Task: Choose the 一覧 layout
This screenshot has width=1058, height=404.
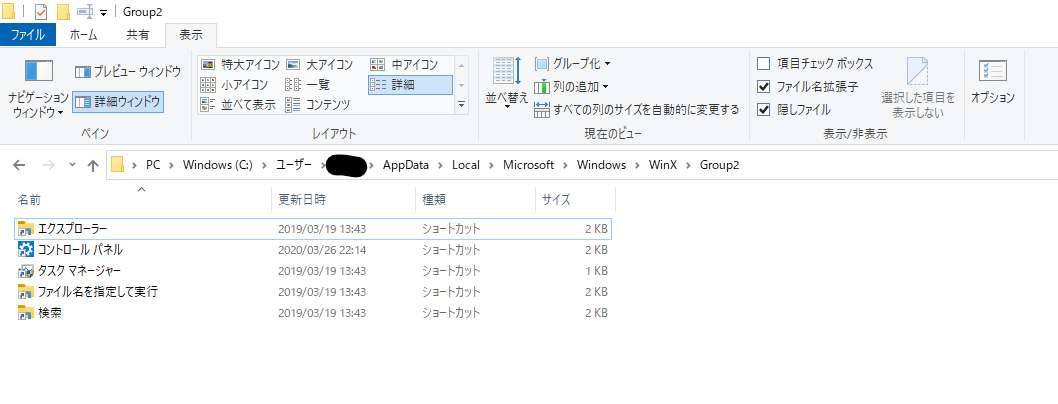Action: [308, 84]
